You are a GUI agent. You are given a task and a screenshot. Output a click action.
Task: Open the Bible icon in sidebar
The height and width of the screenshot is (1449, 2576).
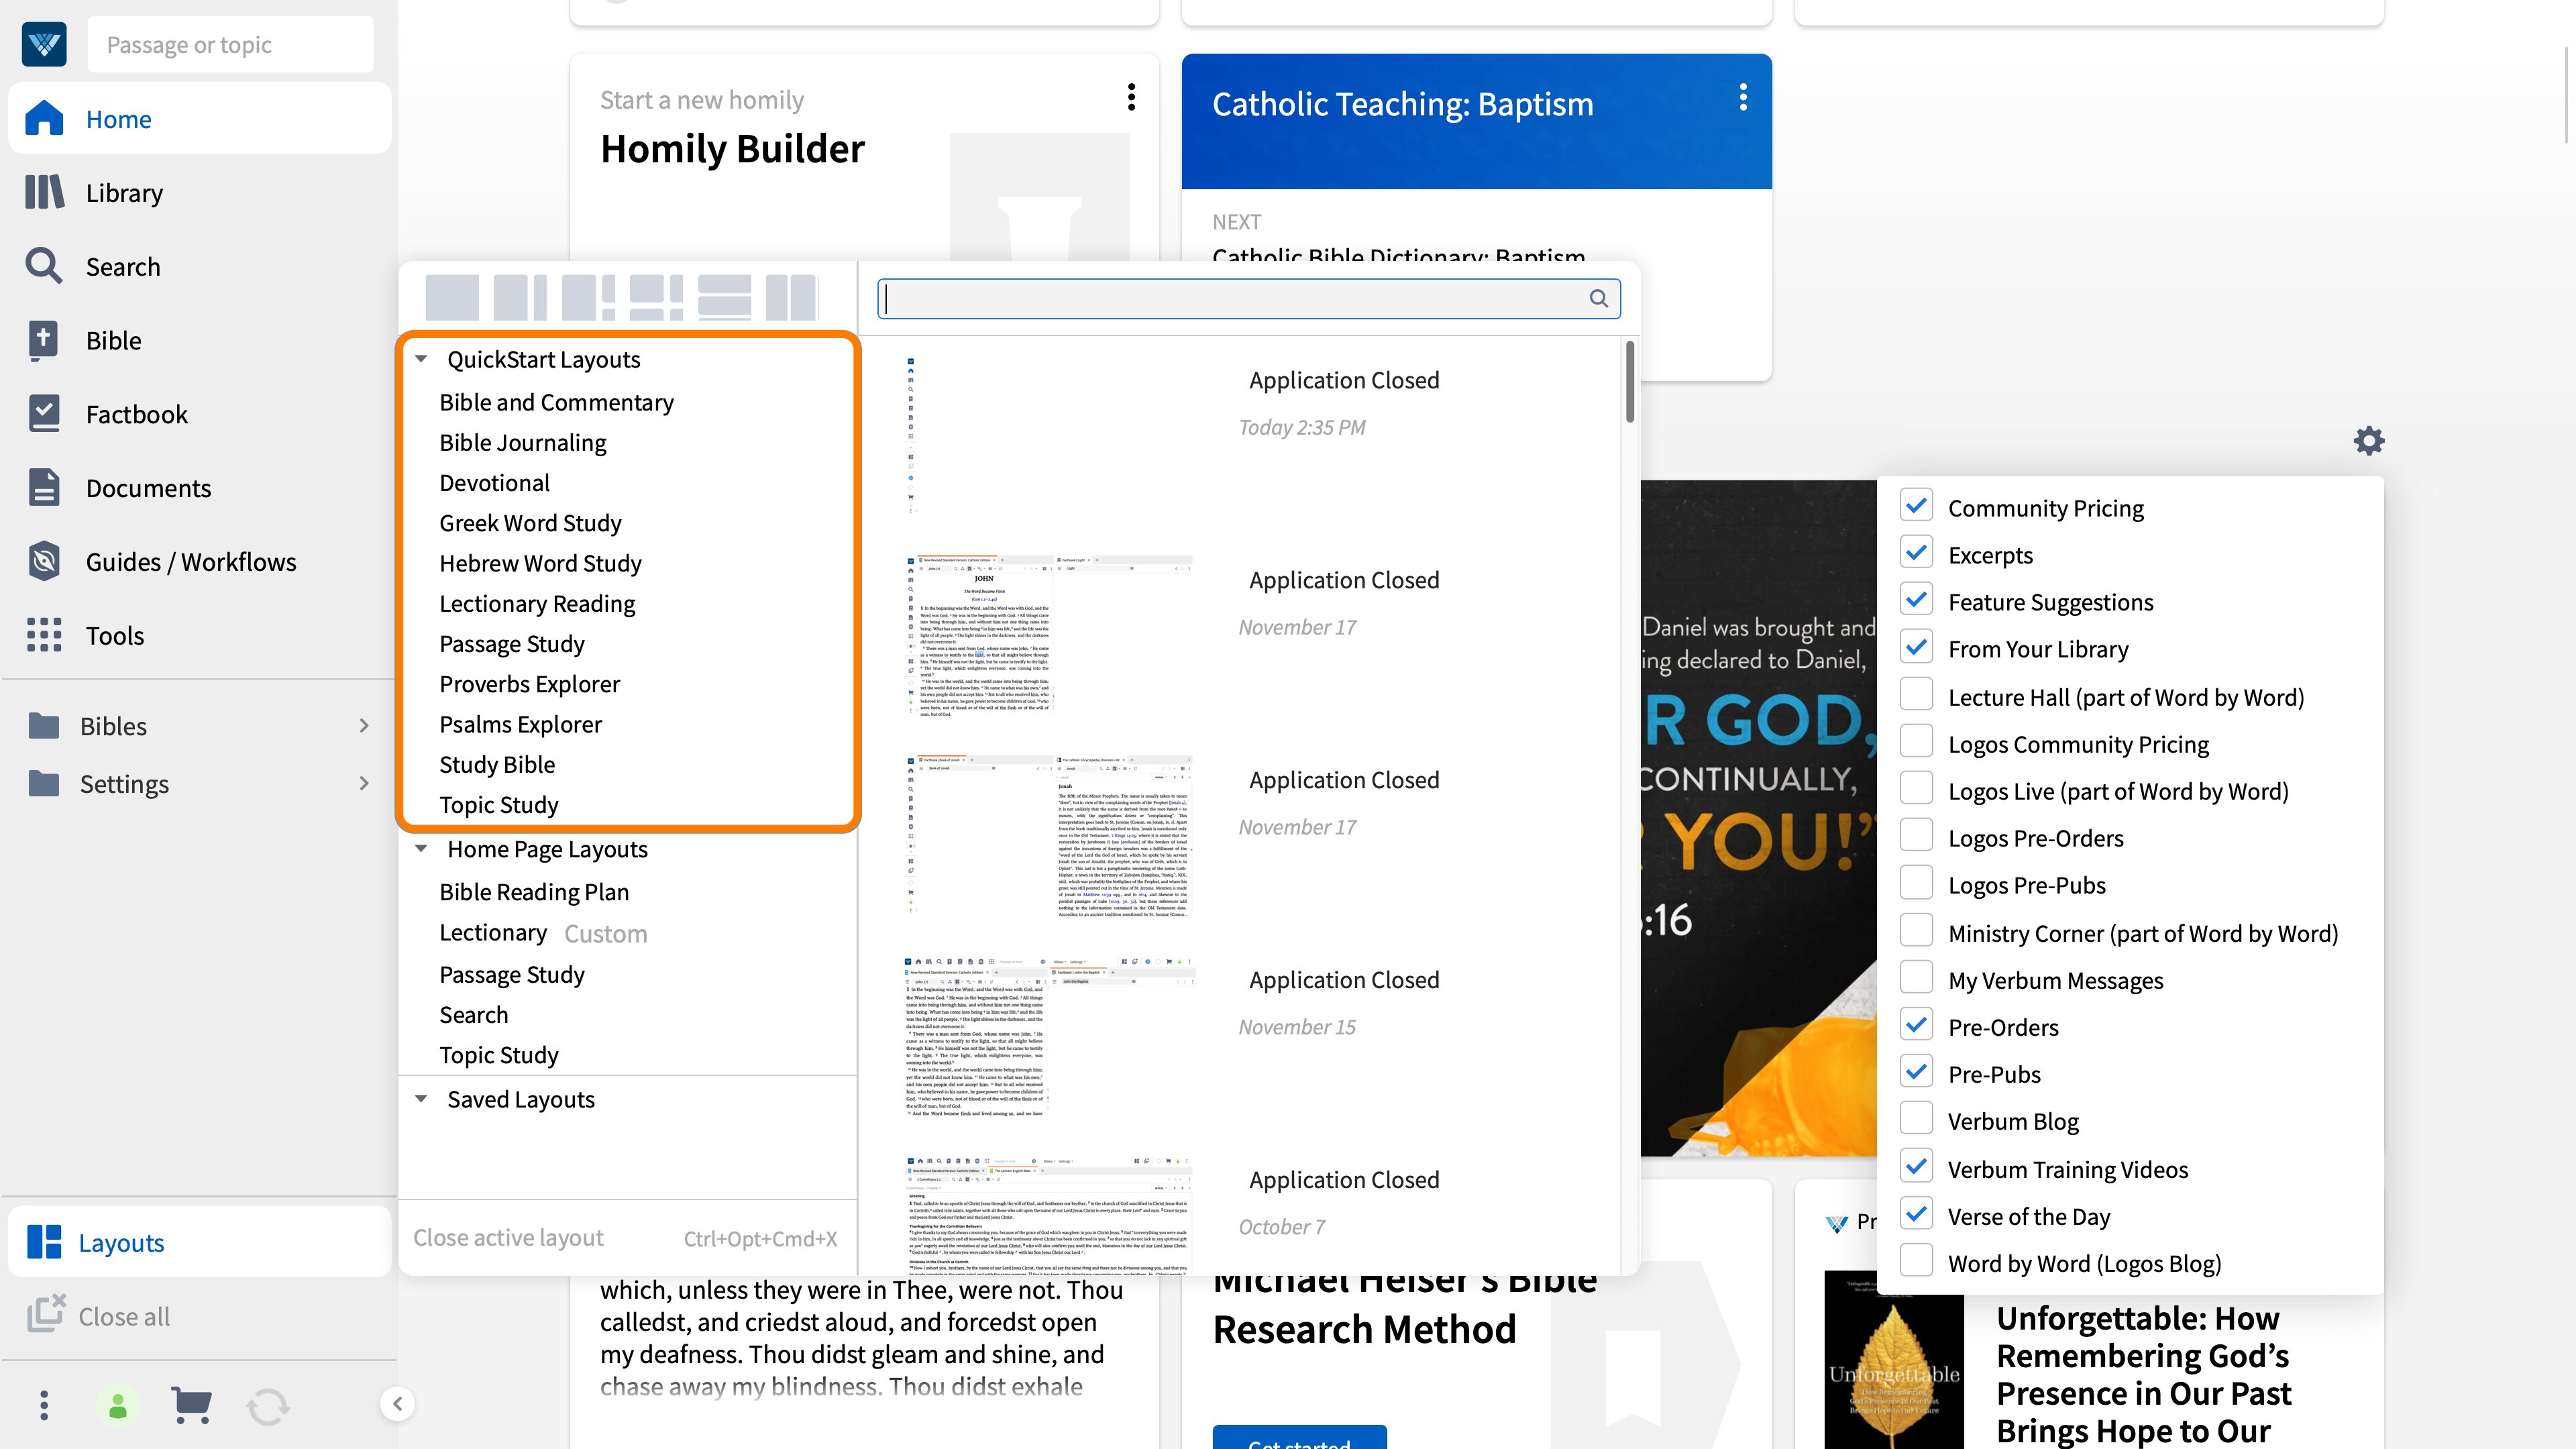43,340
